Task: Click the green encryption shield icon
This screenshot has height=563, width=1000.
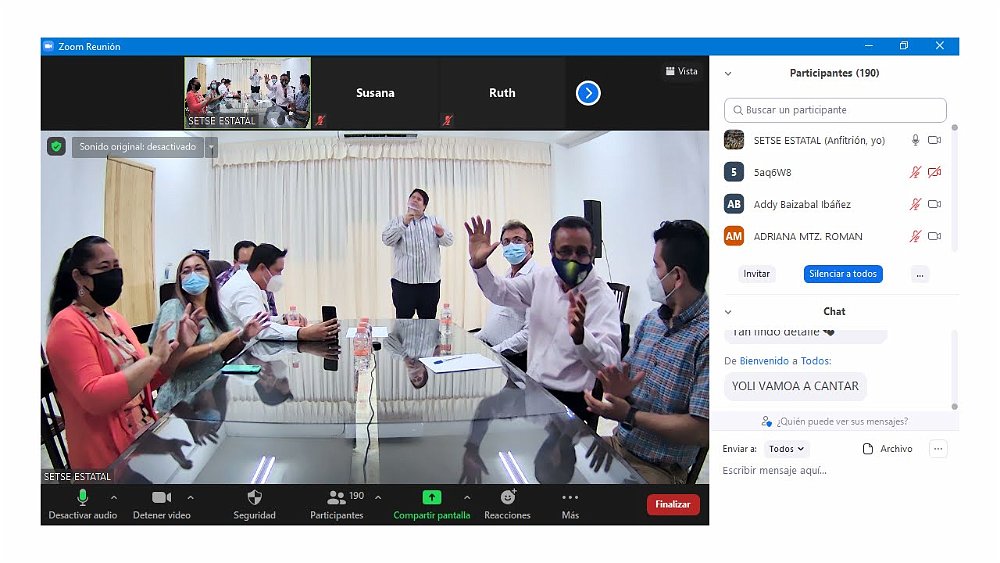Action: 57,147
